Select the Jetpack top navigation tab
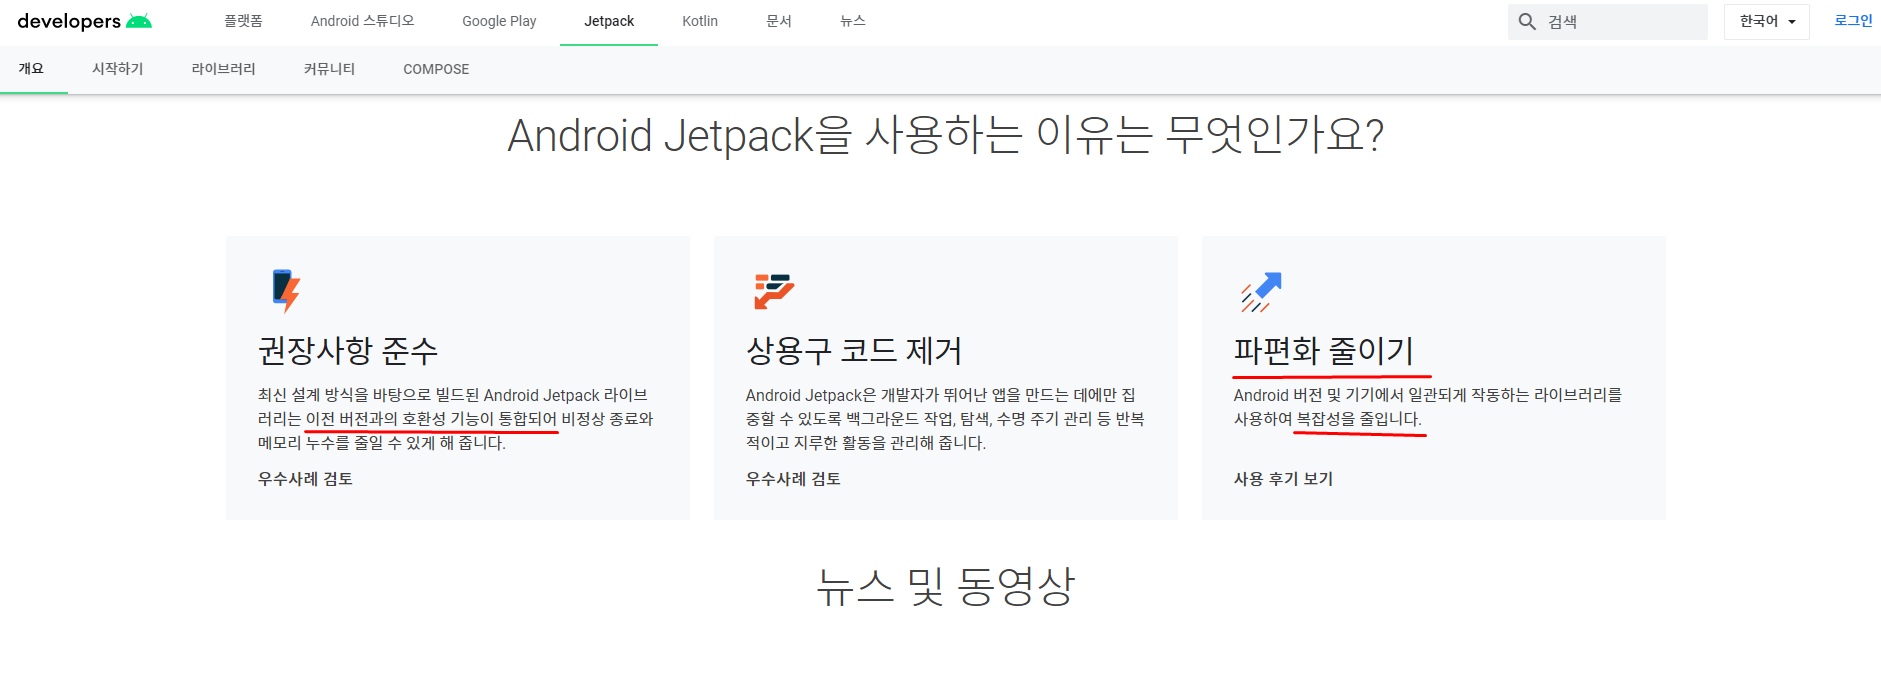This screenshot has width=1881, height=682. [x=609, y=21]
